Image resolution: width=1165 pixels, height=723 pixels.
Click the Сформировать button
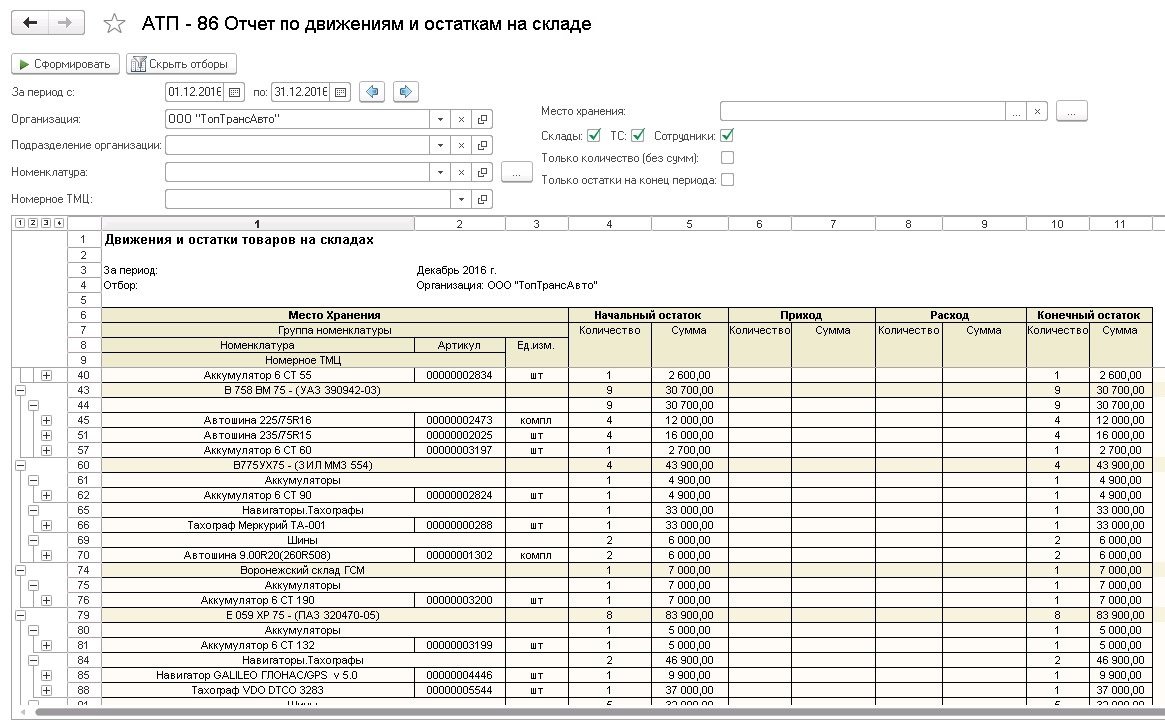tap(66, 64)
